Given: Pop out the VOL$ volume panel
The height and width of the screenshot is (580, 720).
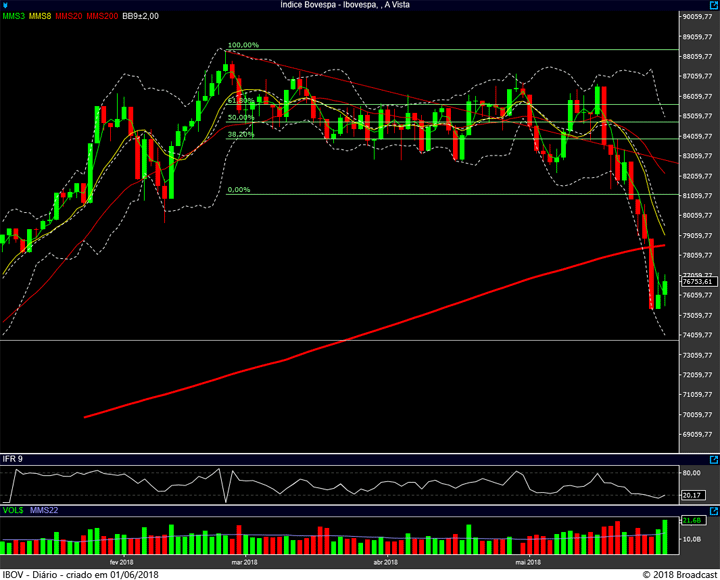Looking at the screenshot, I should pos(714,511).
